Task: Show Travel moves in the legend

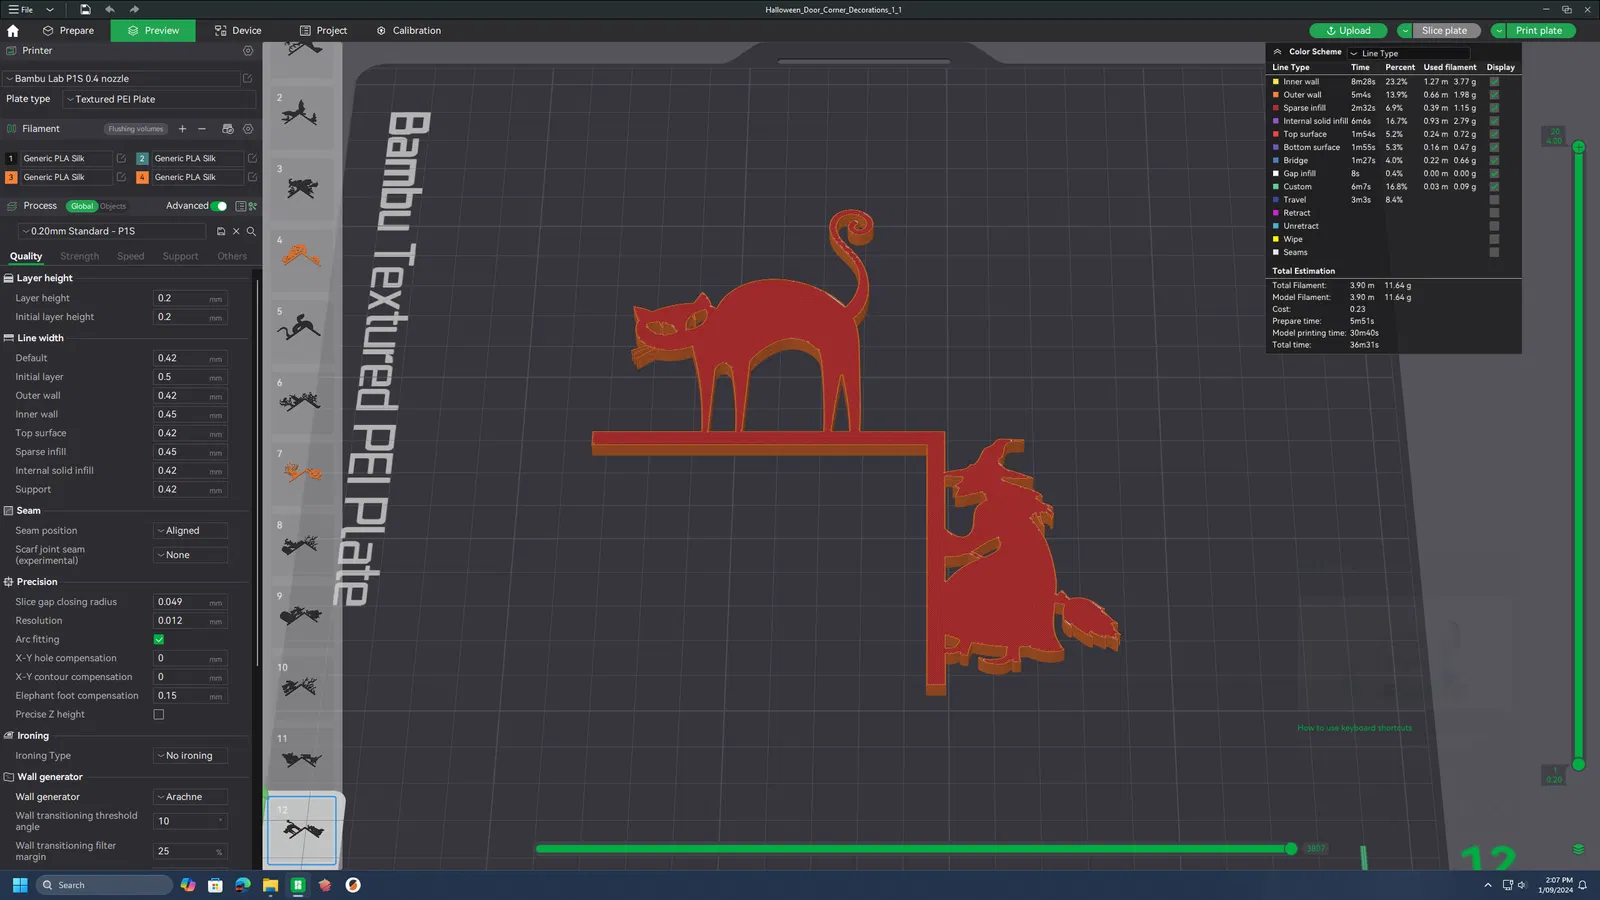Action: 1494,200
